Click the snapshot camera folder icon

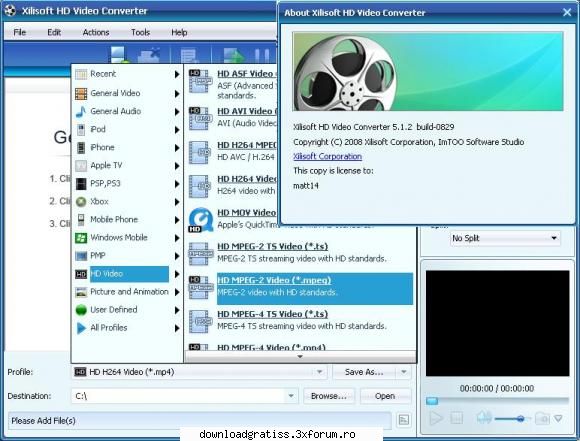[542, 418]
